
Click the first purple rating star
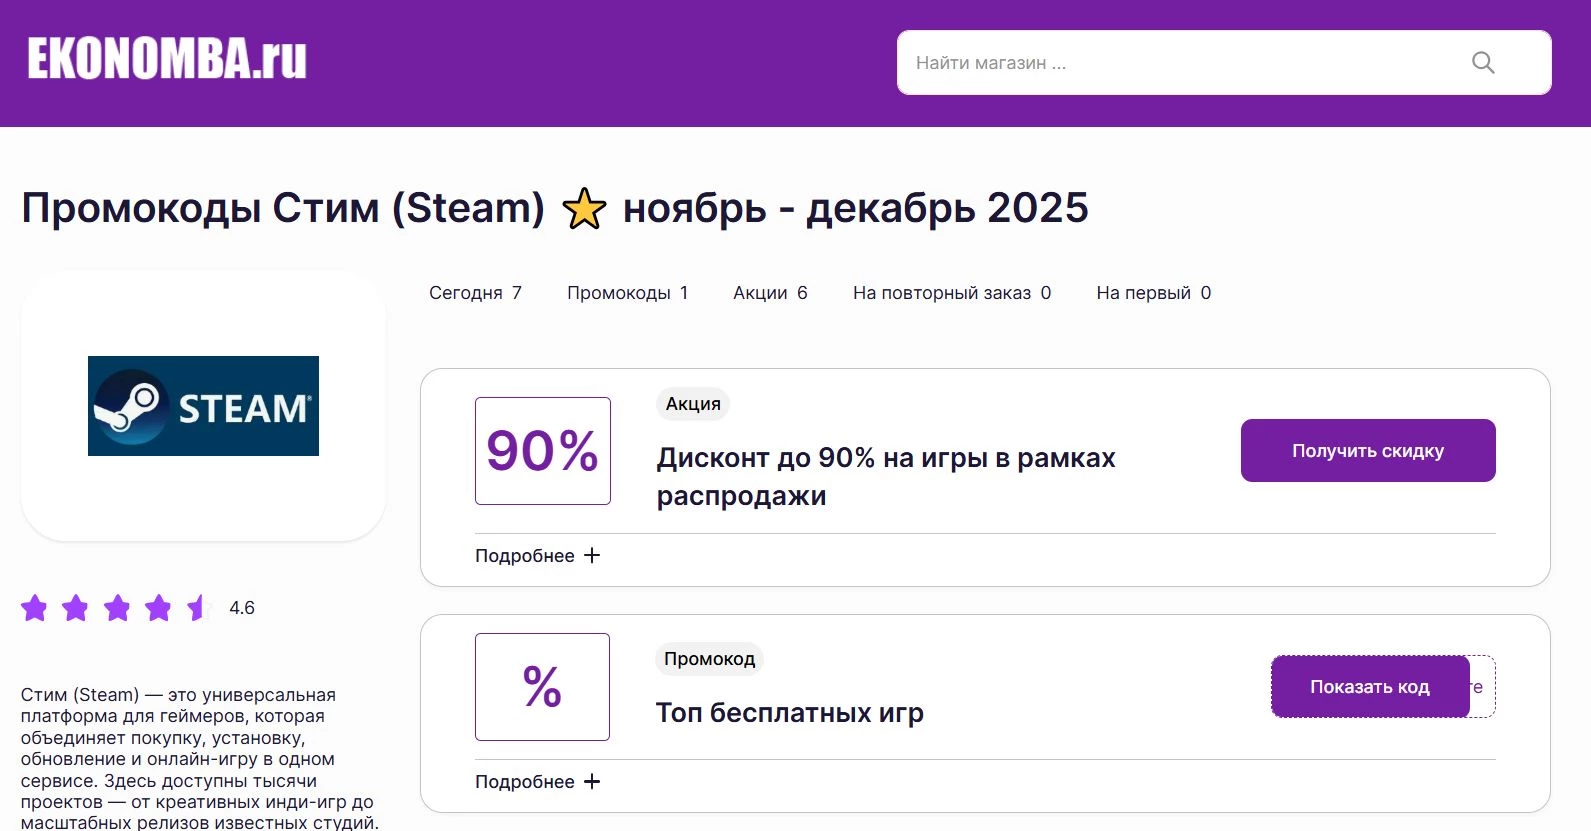(x=34, y=608)
